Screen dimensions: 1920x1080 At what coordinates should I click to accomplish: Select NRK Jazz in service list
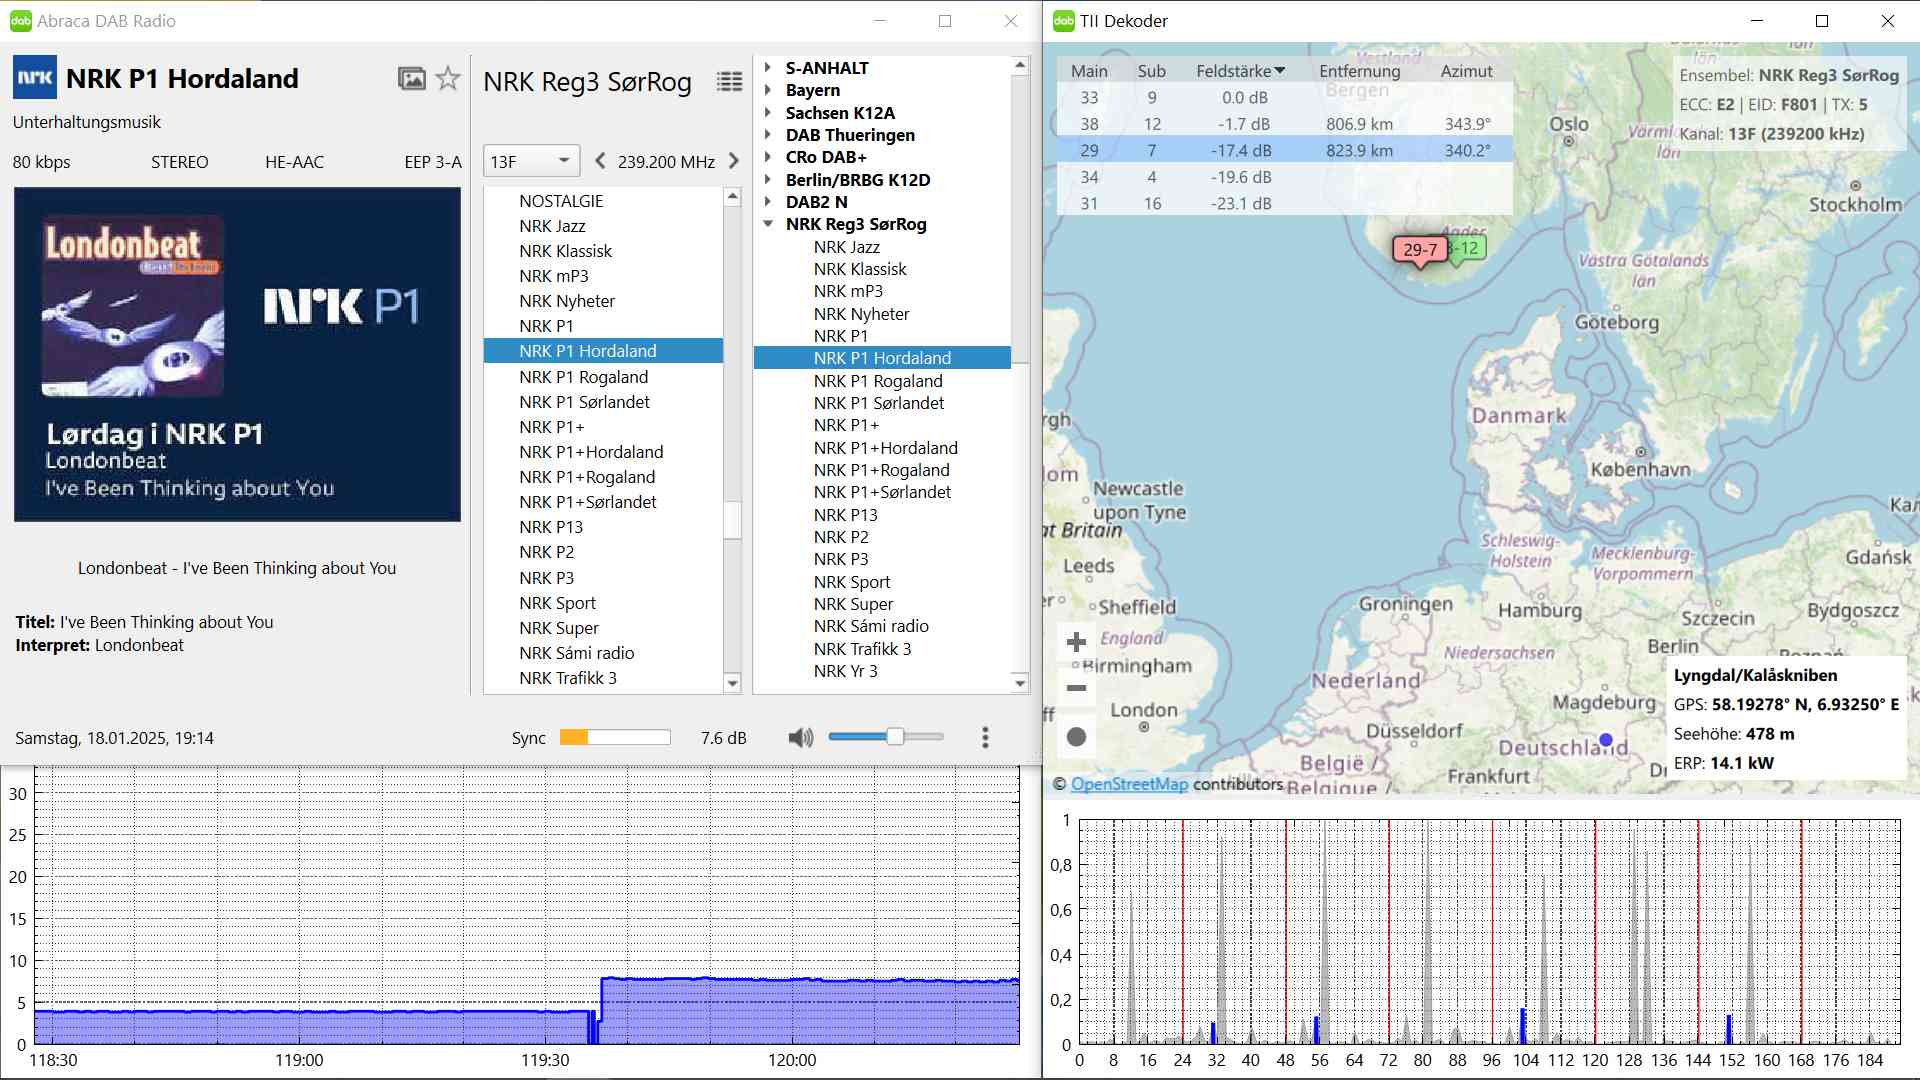tap(552, 226)
